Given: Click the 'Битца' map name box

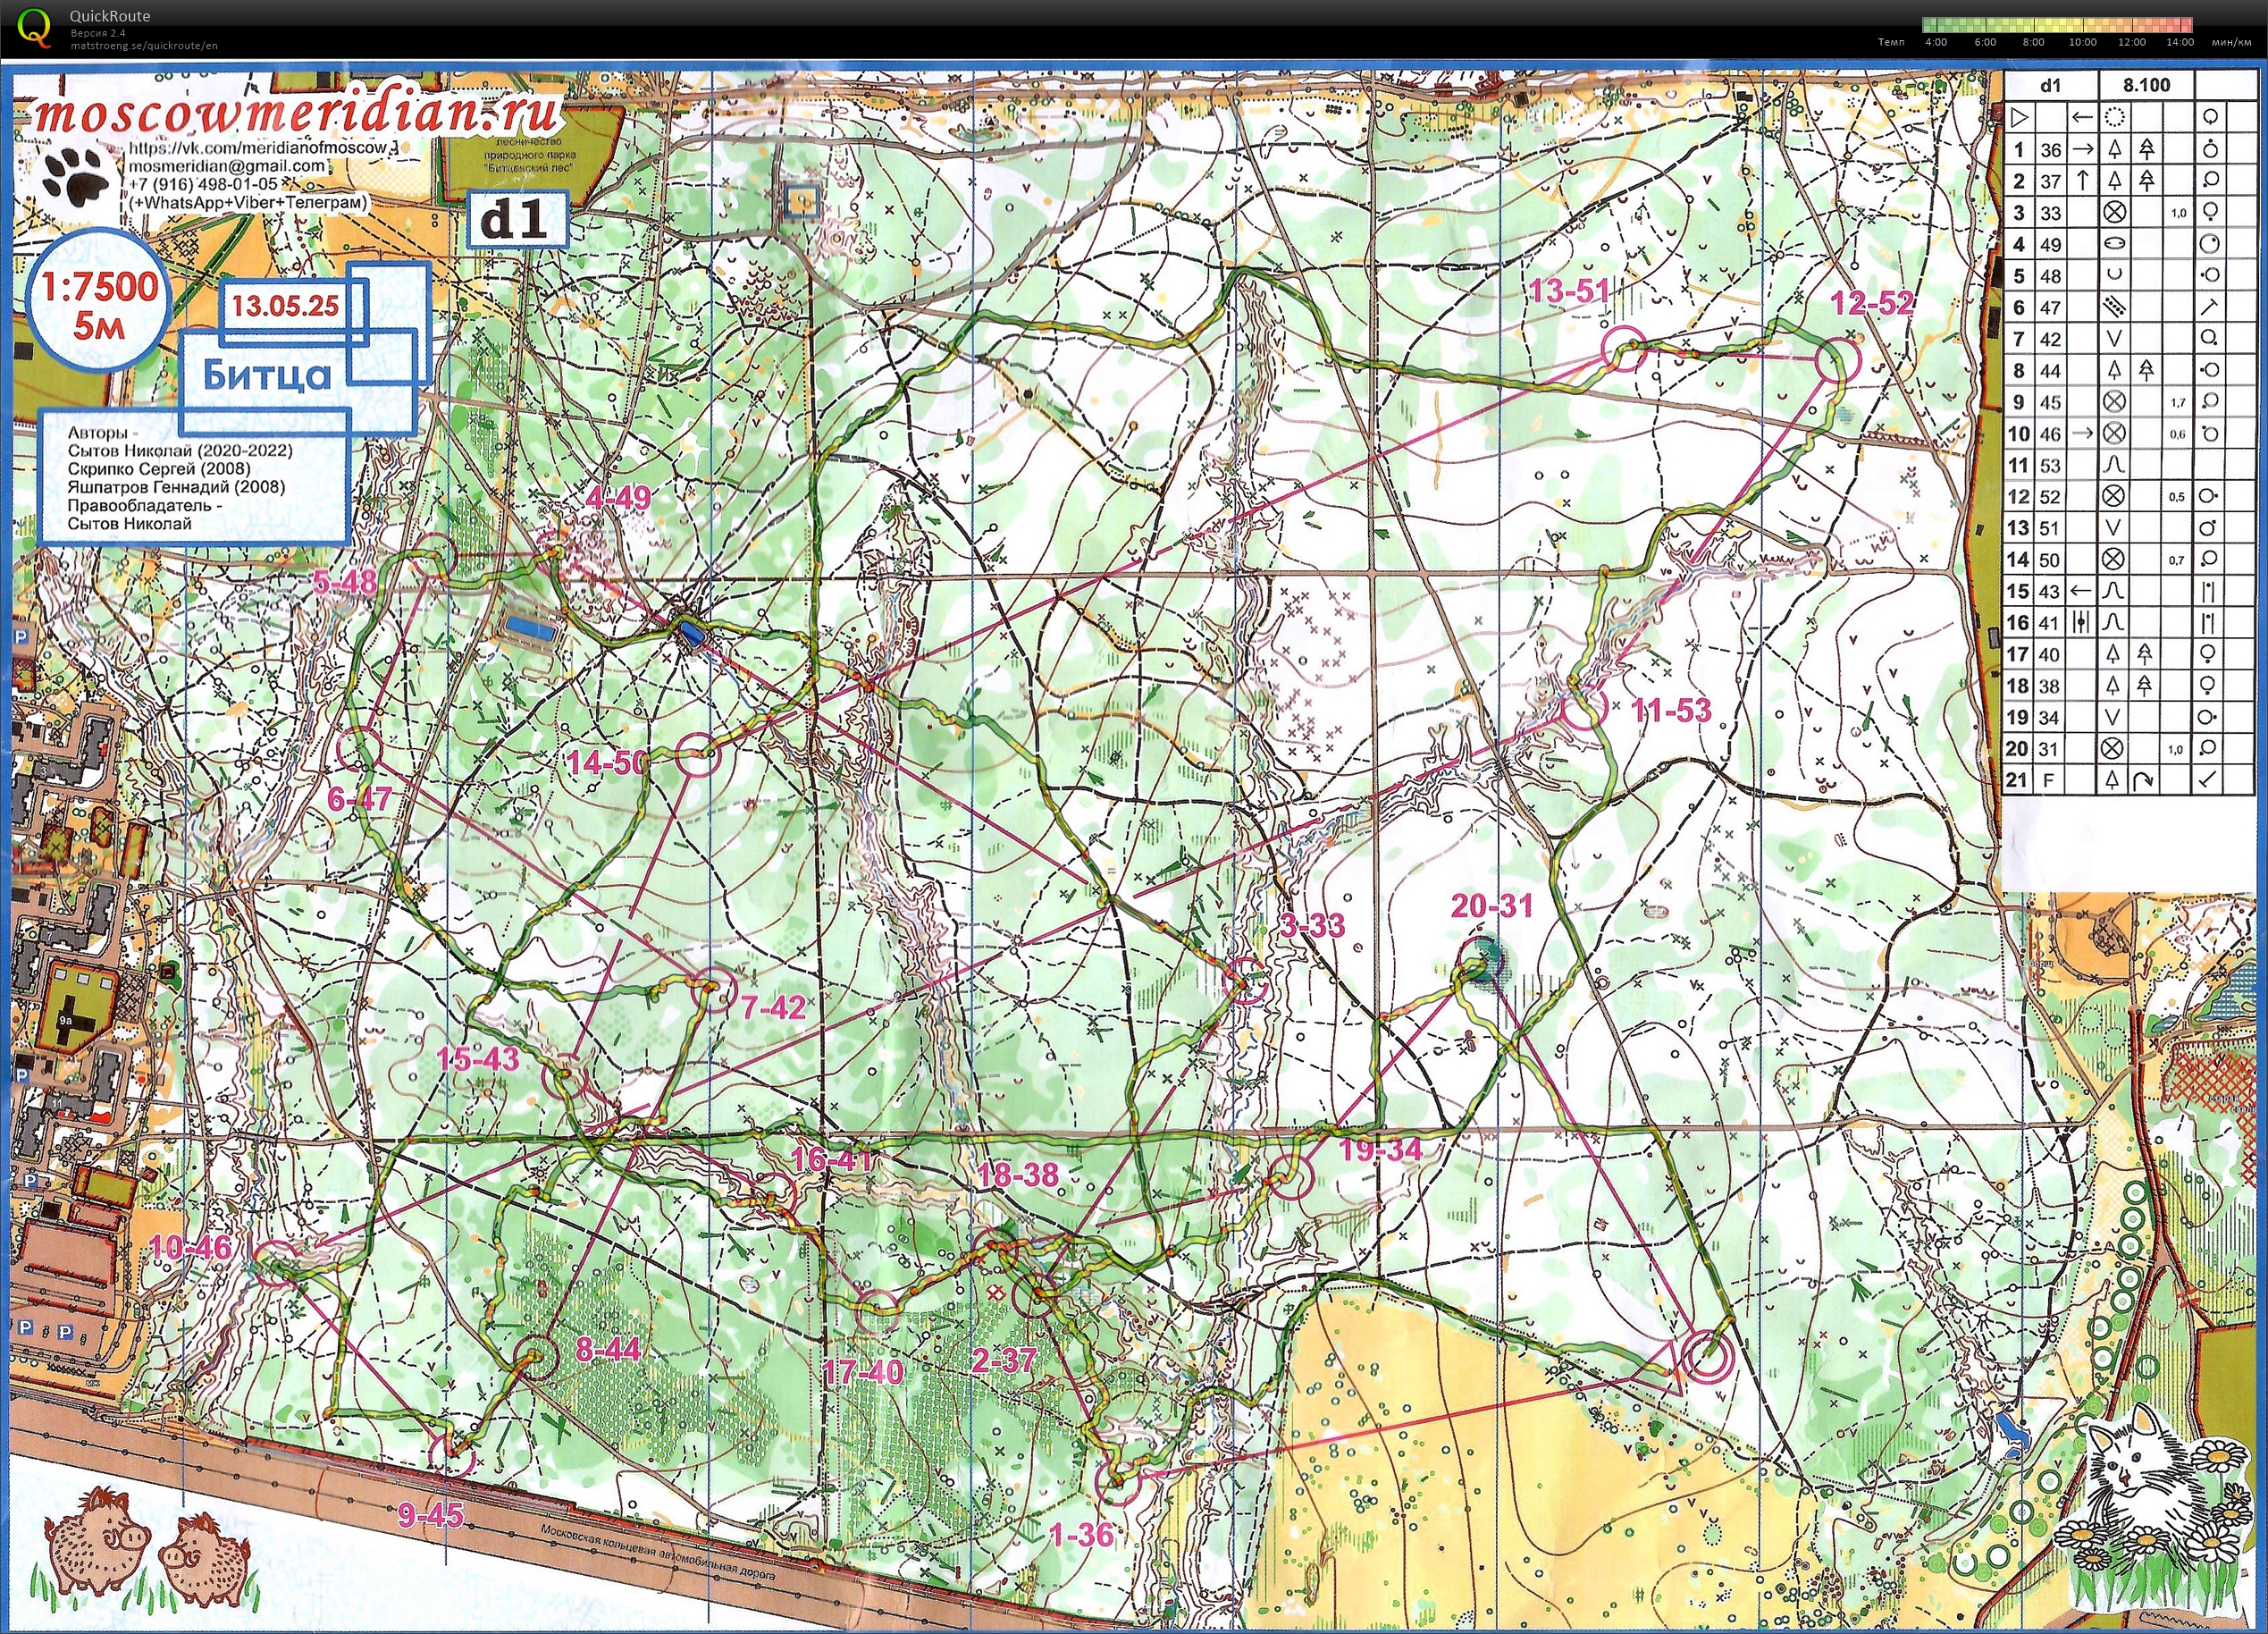Looking at the screenshot, I should click(266, 375).
